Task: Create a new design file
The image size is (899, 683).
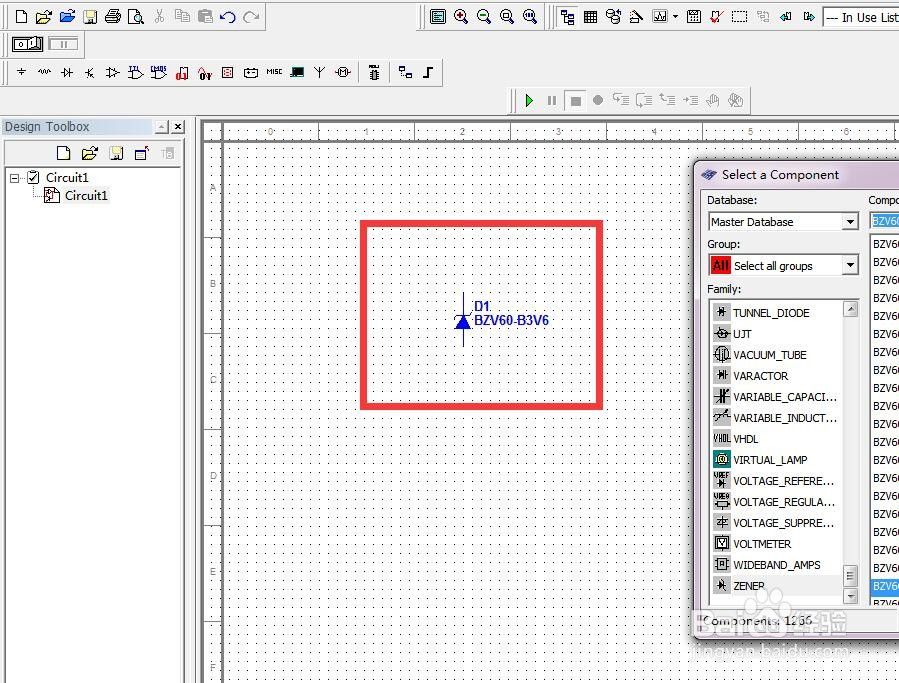Action: pos(21,17)
